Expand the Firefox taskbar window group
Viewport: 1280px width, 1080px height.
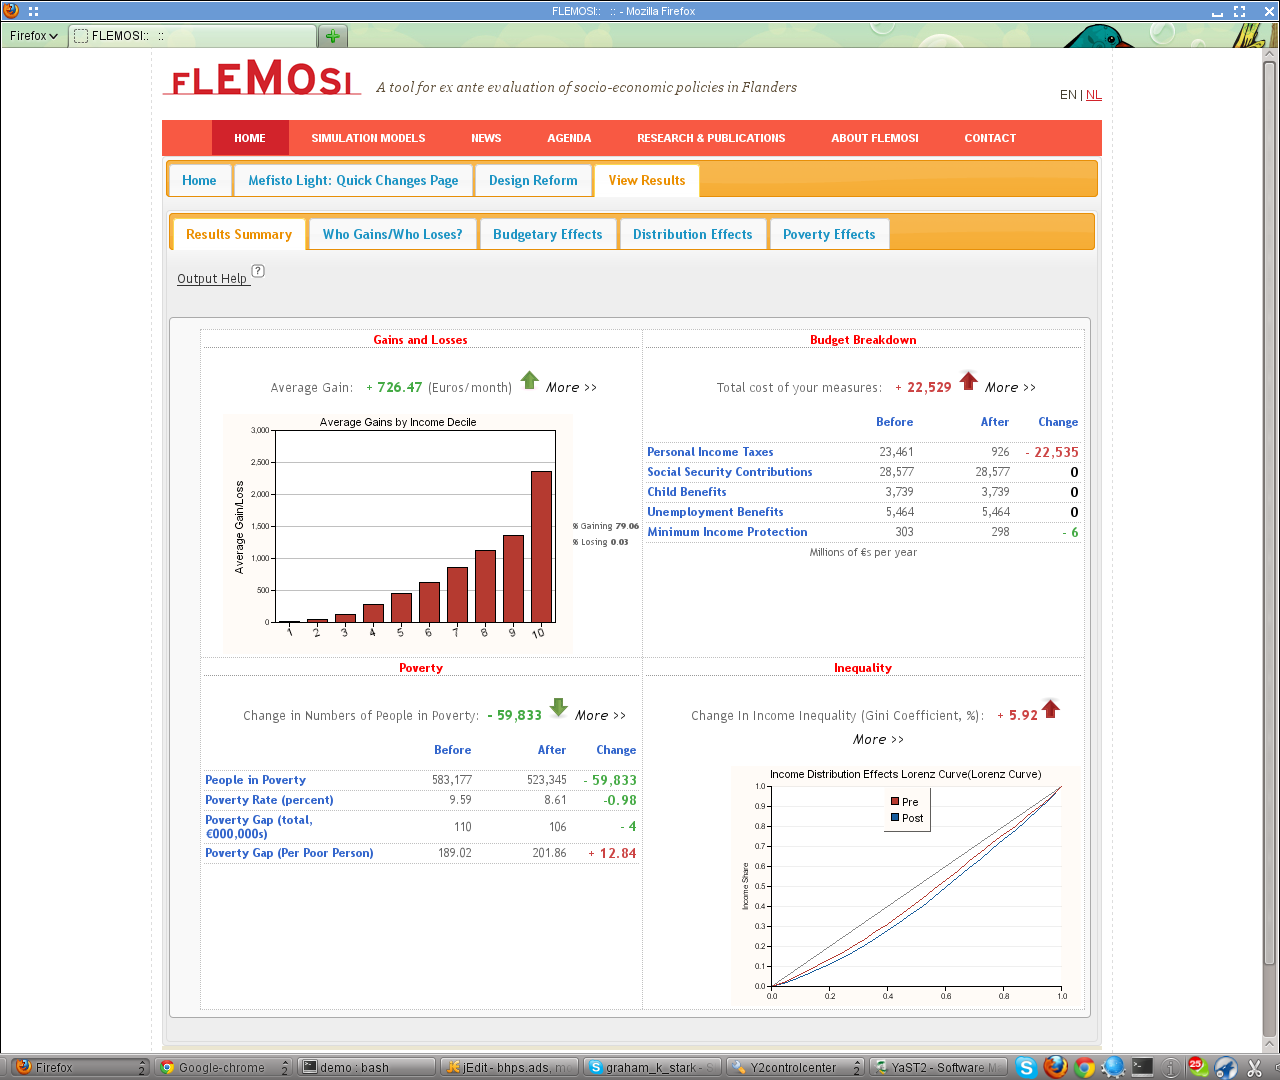tap(142, 1067)
